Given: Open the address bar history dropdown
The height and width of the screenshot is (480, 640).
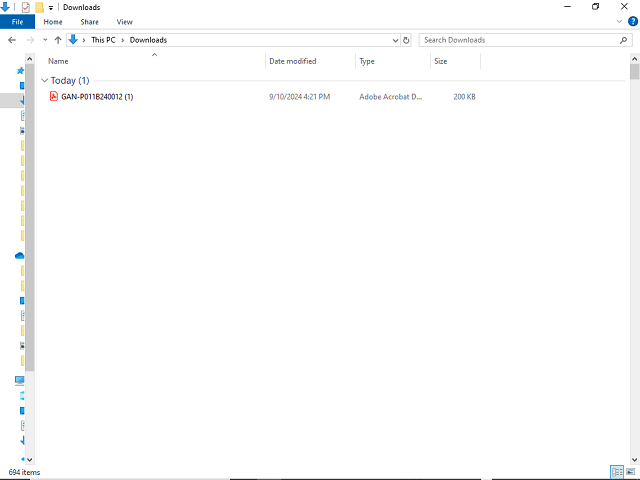Looking at the screenshot, I should click(x=395, y=40).
